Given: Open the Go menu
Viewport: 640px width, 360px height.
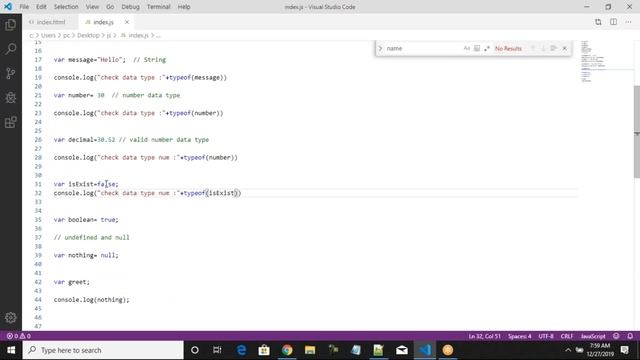Looking at the screenshot, I should coord(110,7).
